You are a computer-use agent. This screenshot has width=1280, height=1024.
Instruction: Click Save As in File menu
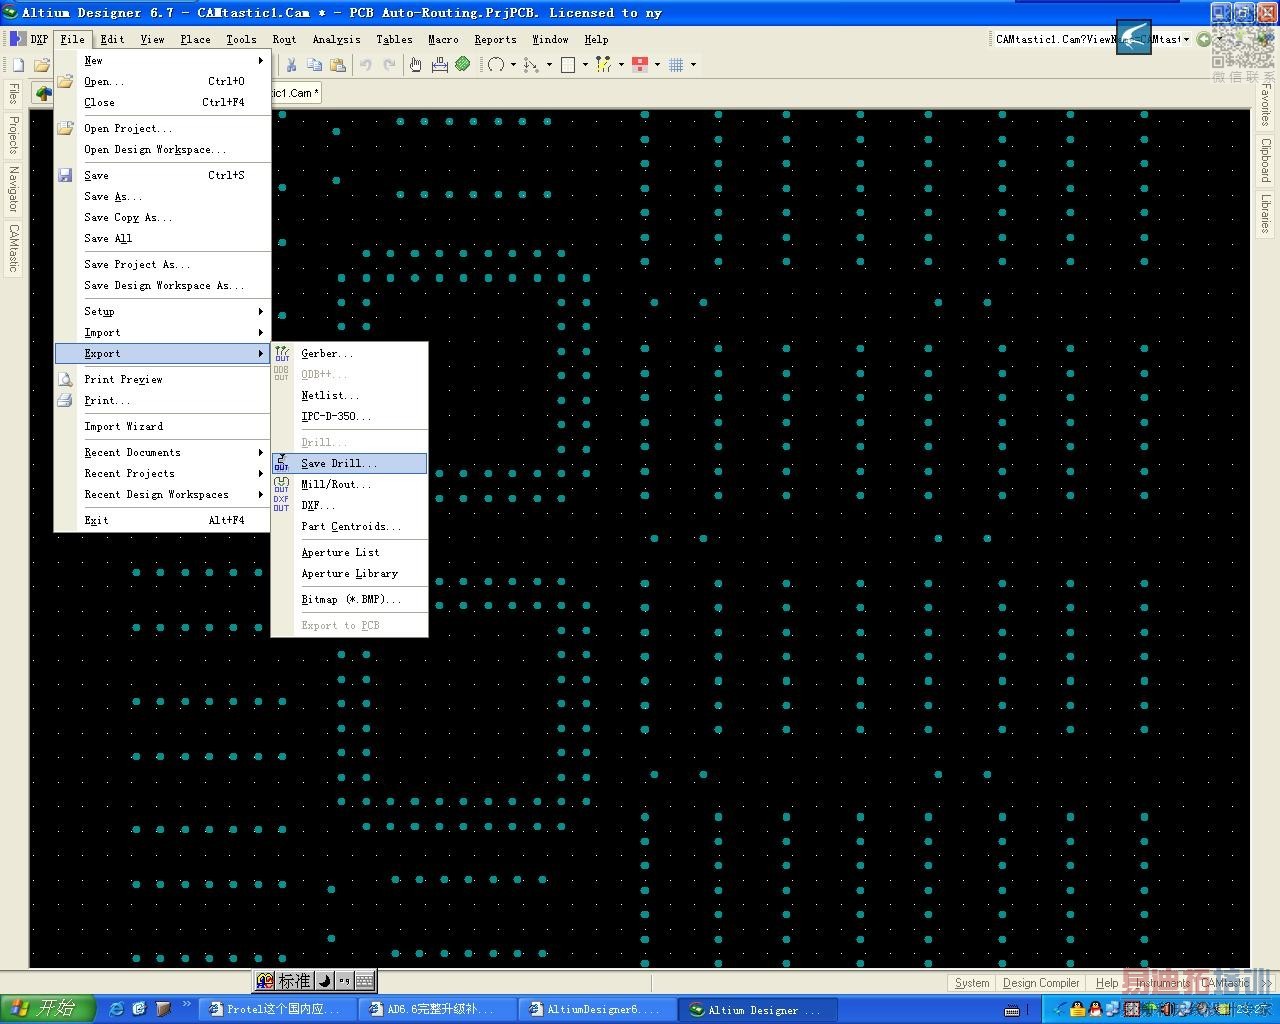coord(163,196)
